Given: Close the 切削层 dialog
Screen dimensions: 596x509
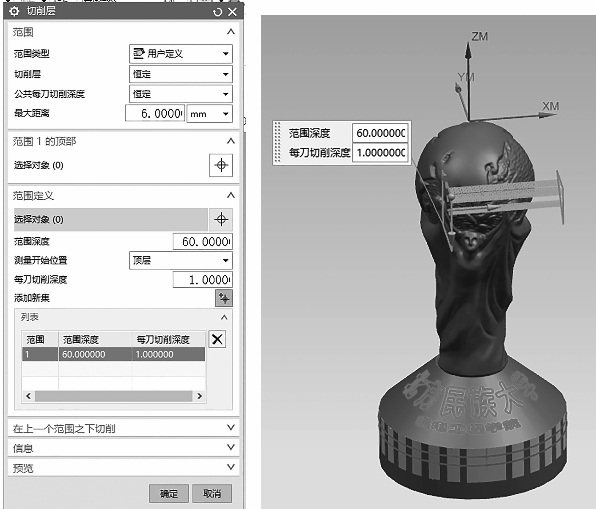Looking at the screenshot, I should [x=233, y=12].
